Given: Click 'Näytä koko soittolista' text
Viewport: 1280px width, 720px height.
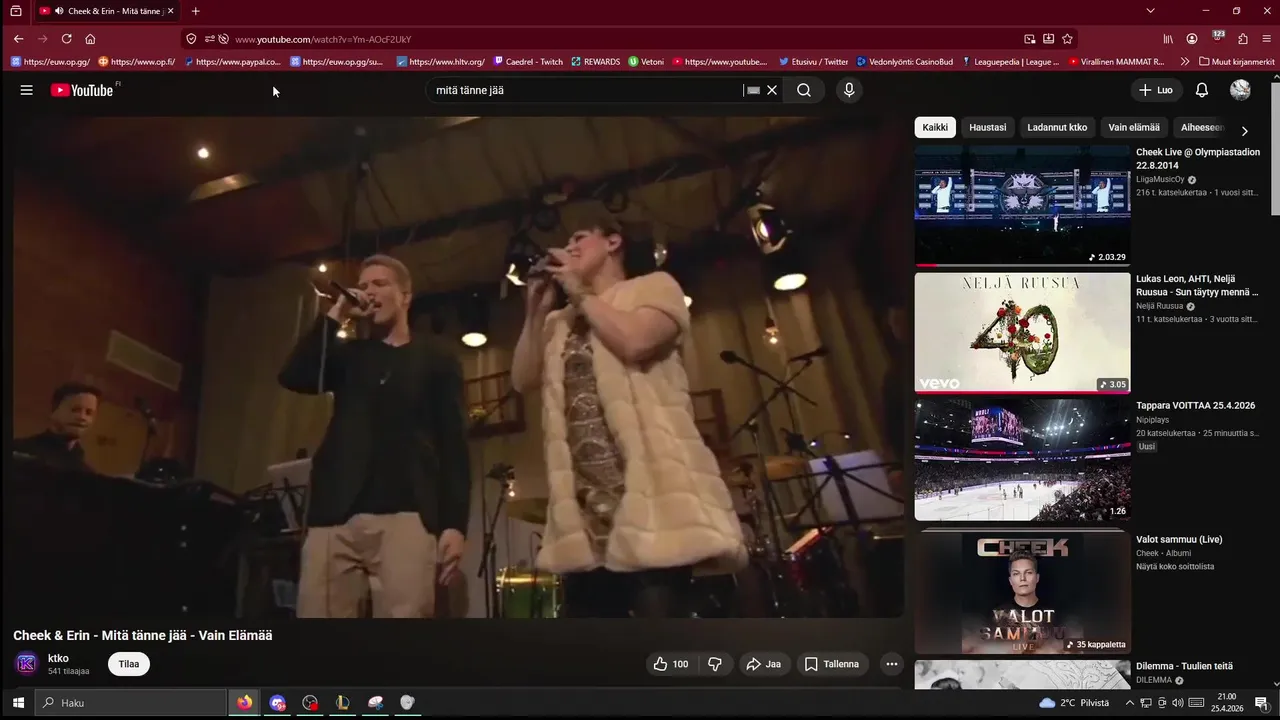Looking at the screenshot, I should (x=1175, y=566).
